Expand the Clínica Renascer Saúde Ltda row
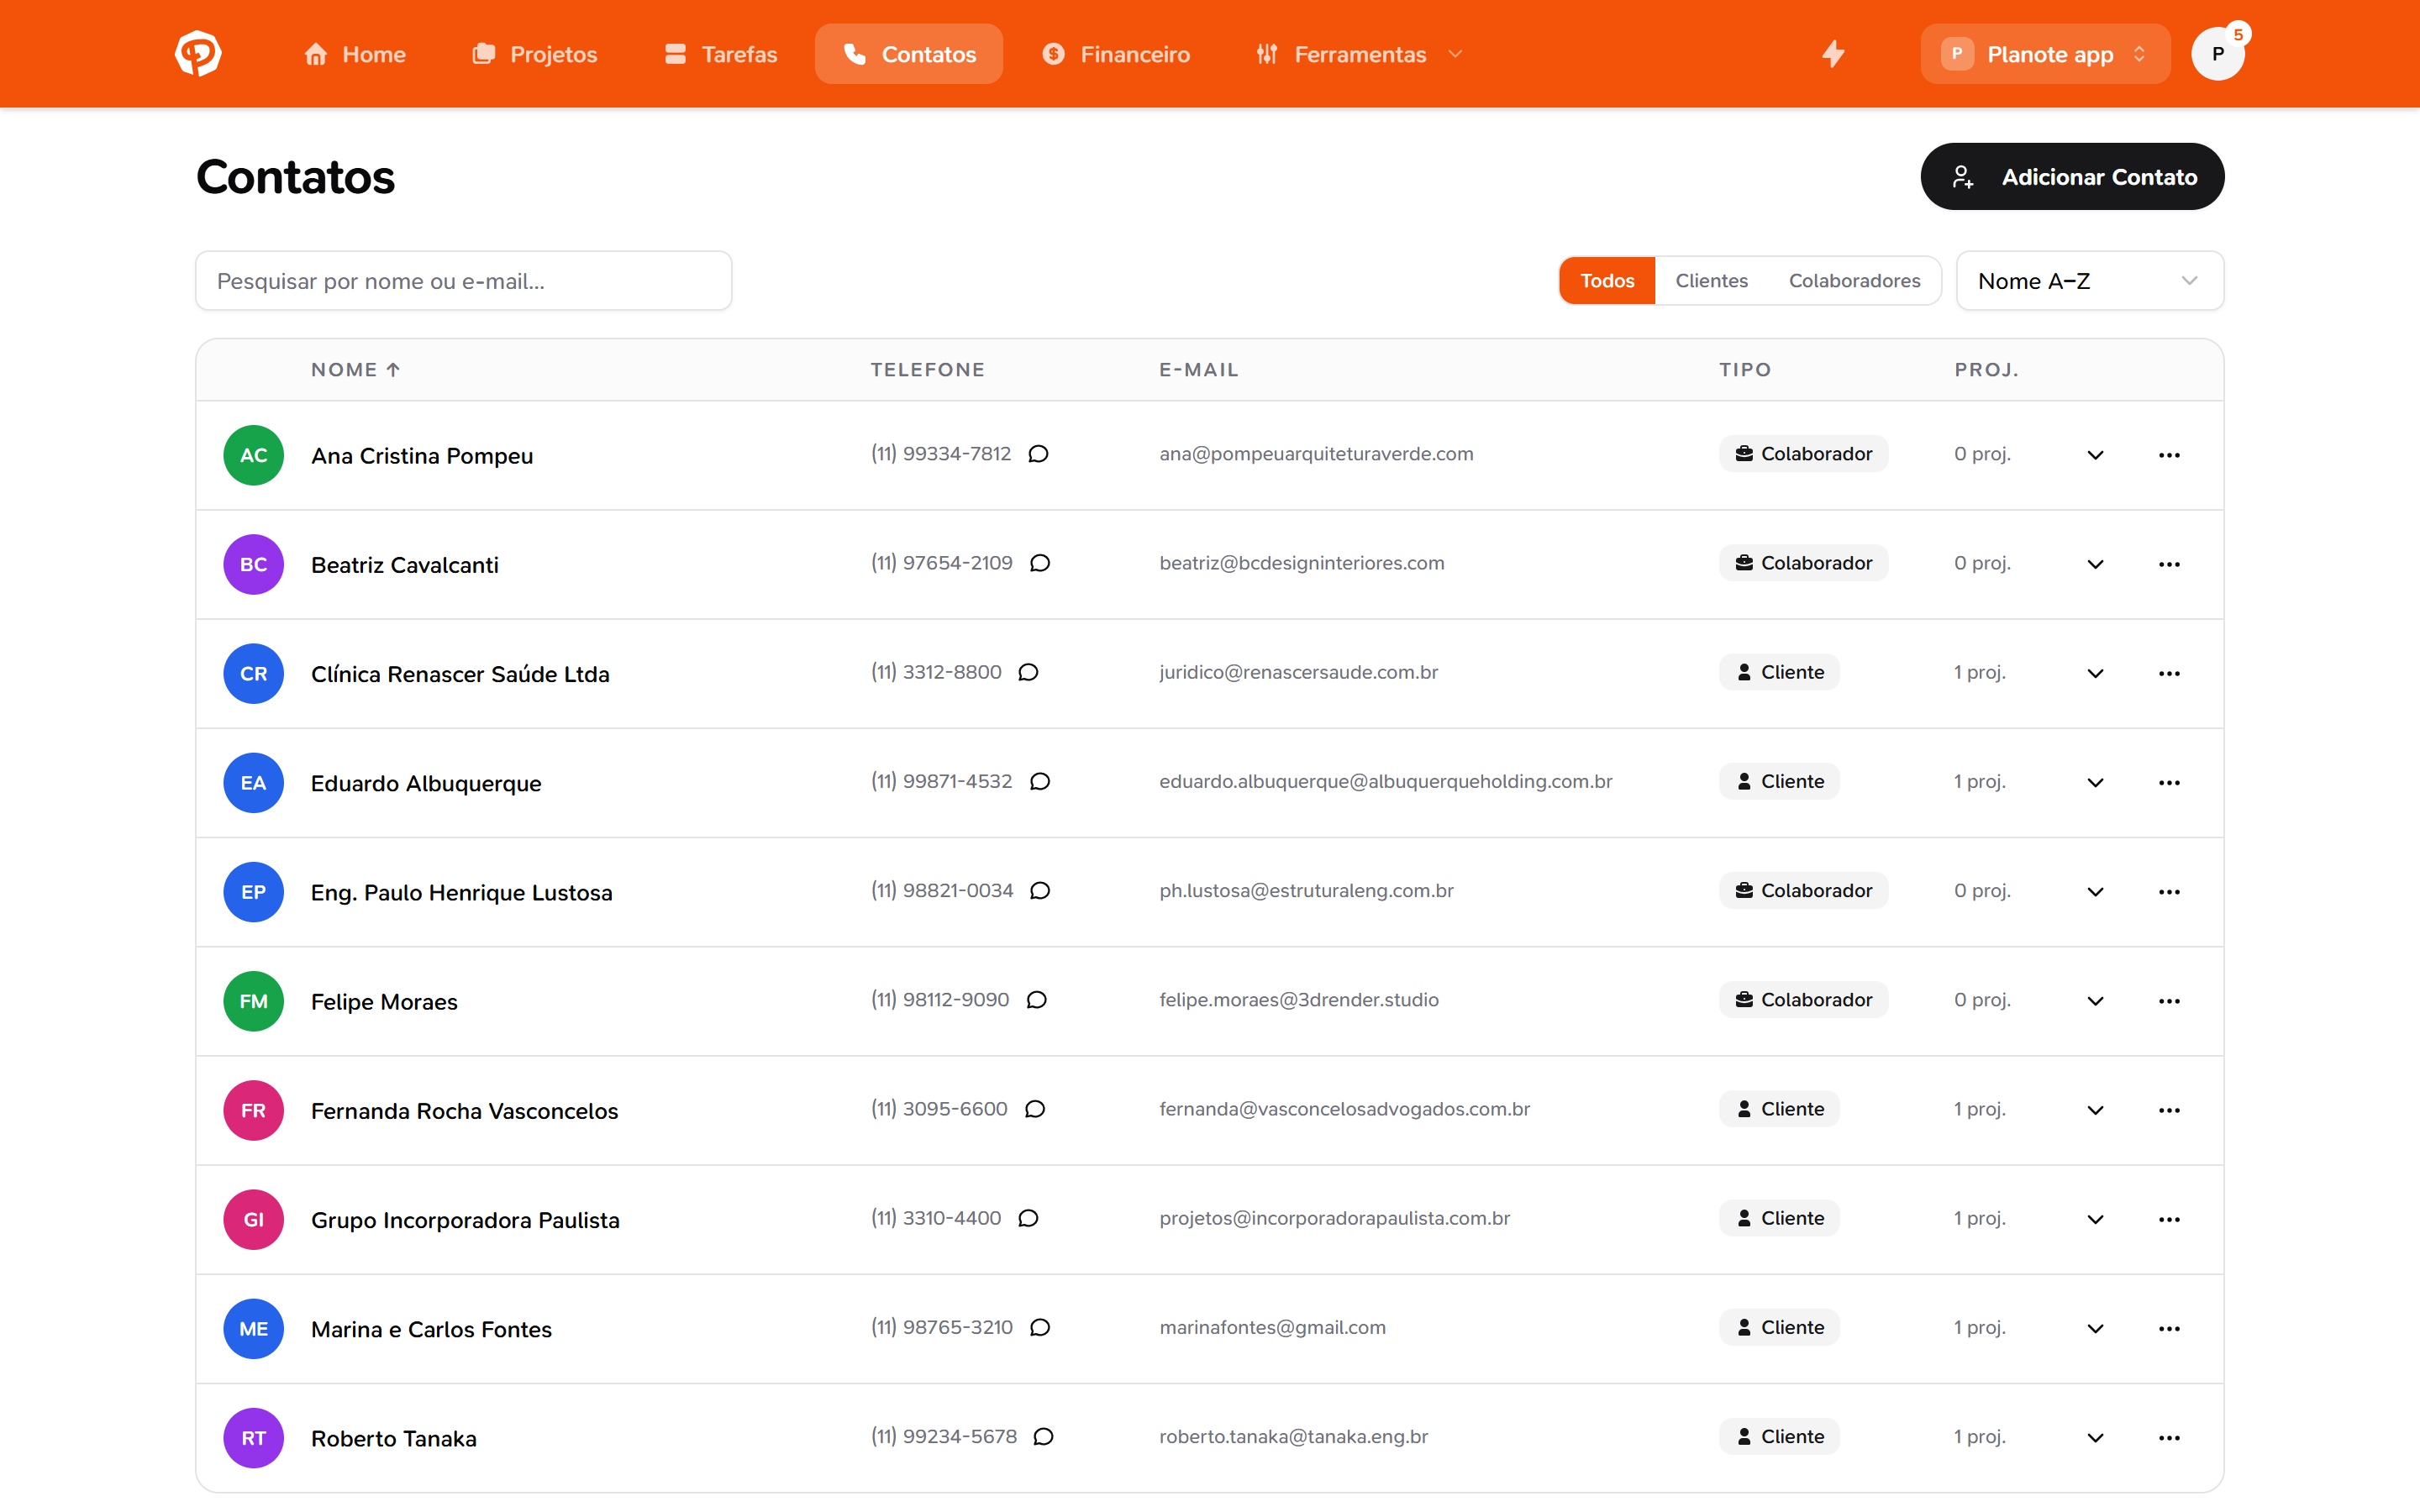2420x1512 pixels. pos(2095,674)
